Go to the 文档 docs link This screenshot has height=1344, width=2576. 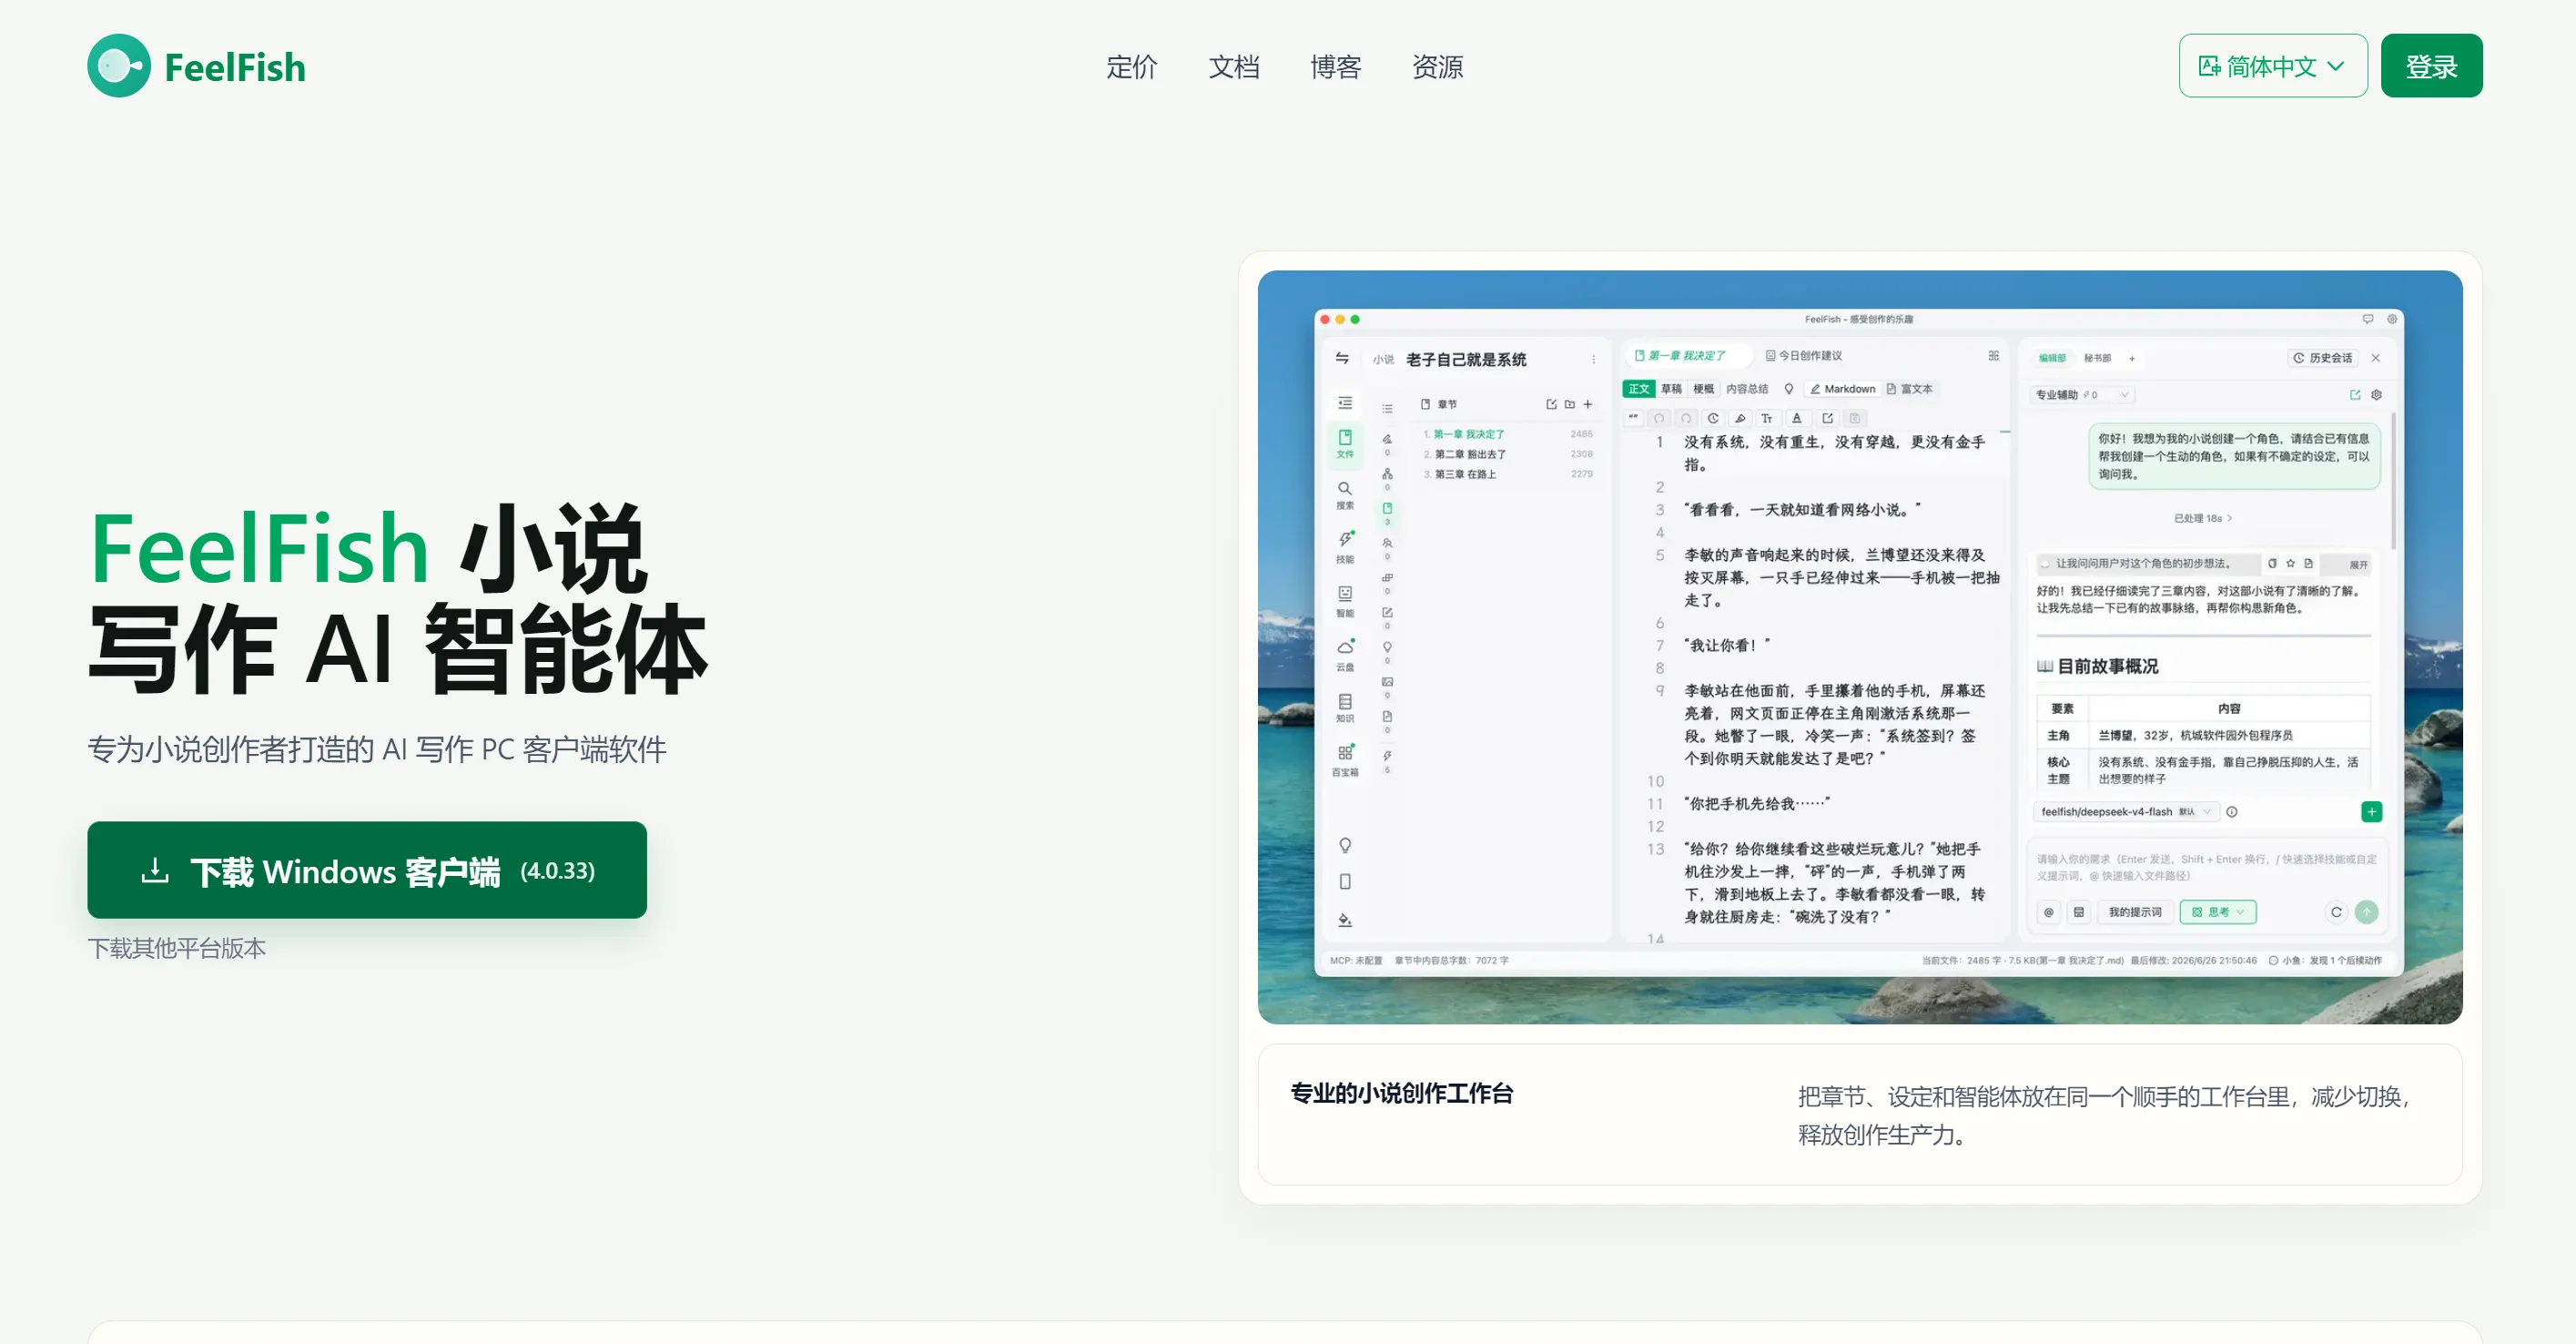point(1233,67)
